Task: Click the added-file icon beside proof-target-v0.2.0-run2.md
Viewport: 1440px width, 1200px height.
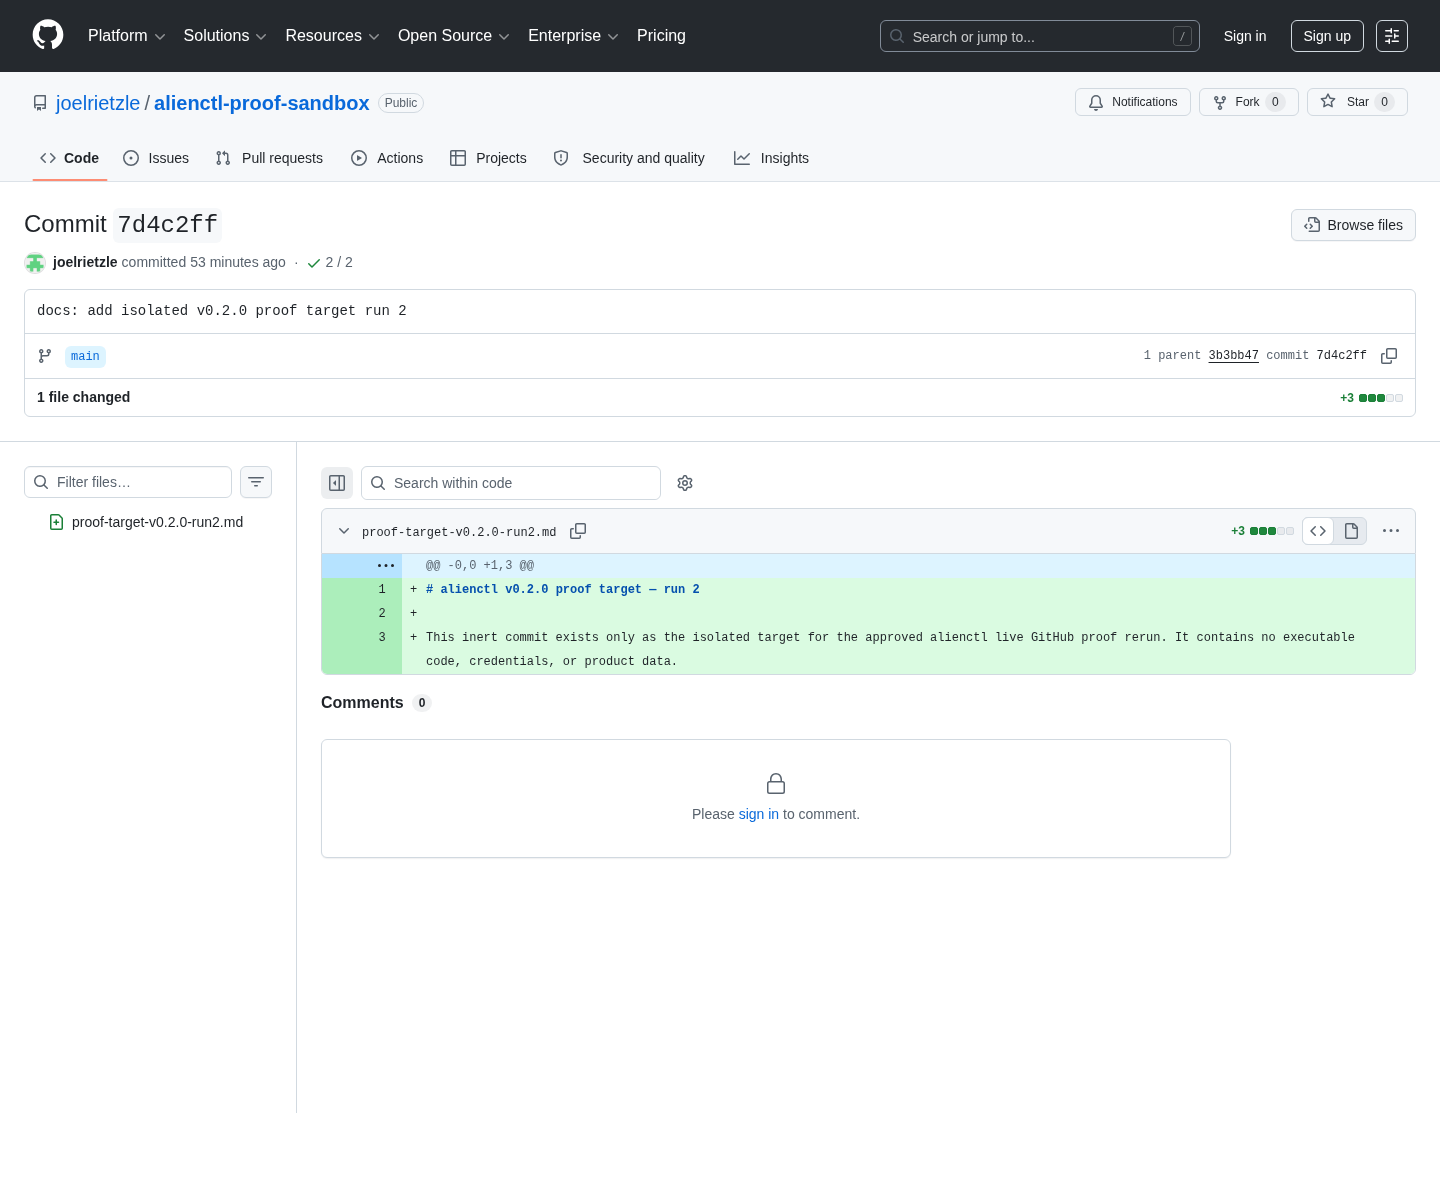Action: point(57,522)
